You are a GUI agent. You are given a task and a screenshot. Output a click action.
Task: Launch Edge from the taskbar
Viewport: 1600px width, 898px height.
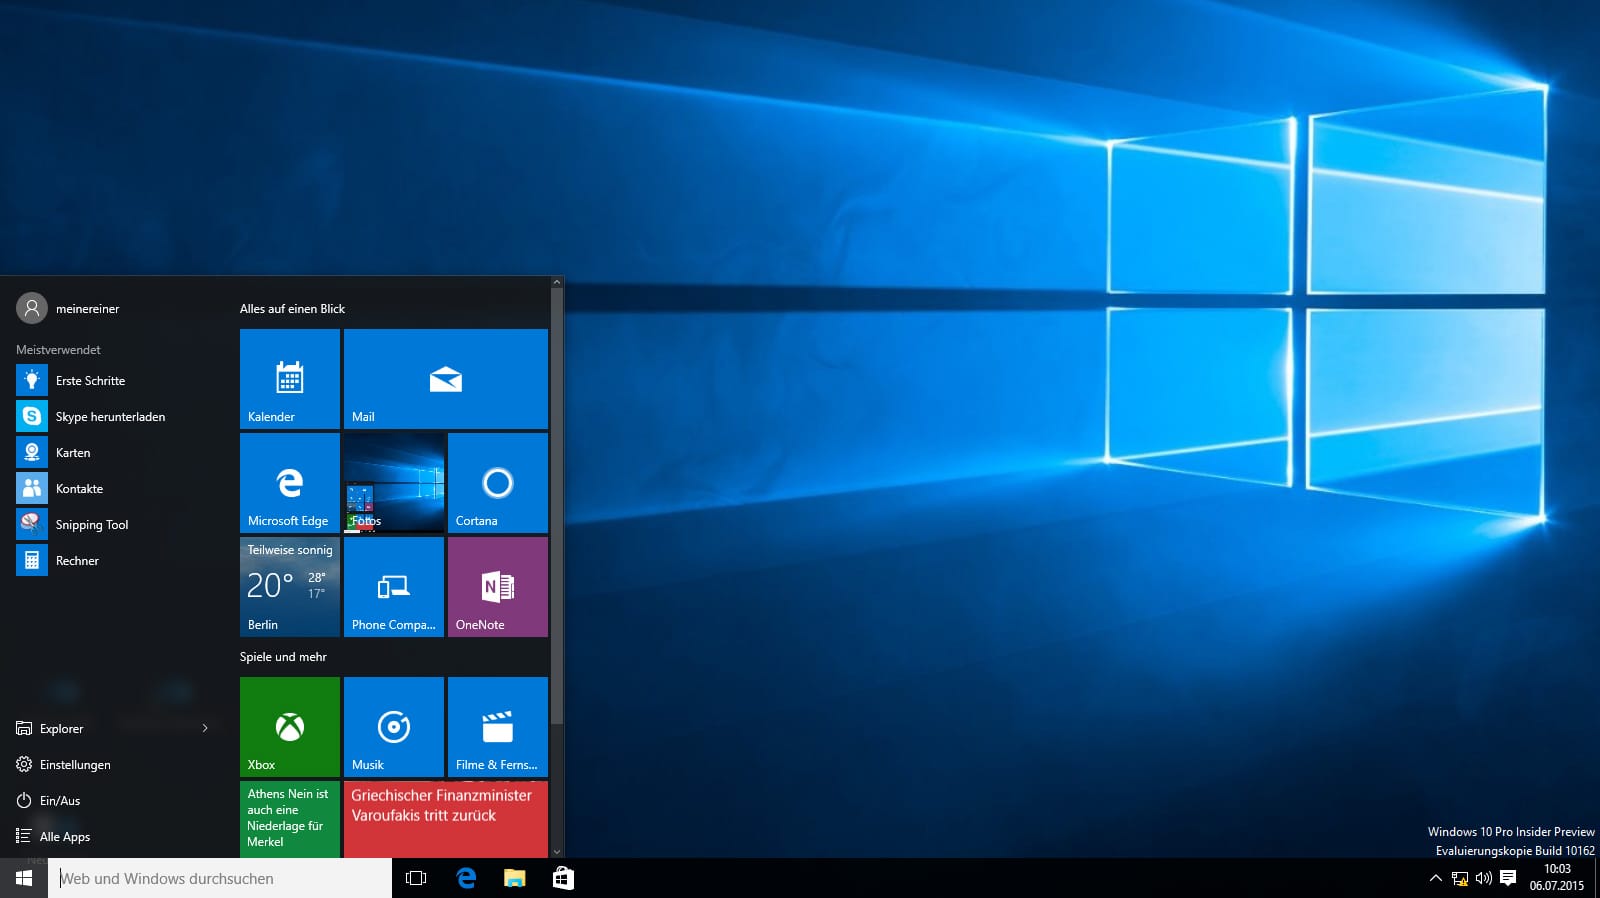(x=466, y=878)
